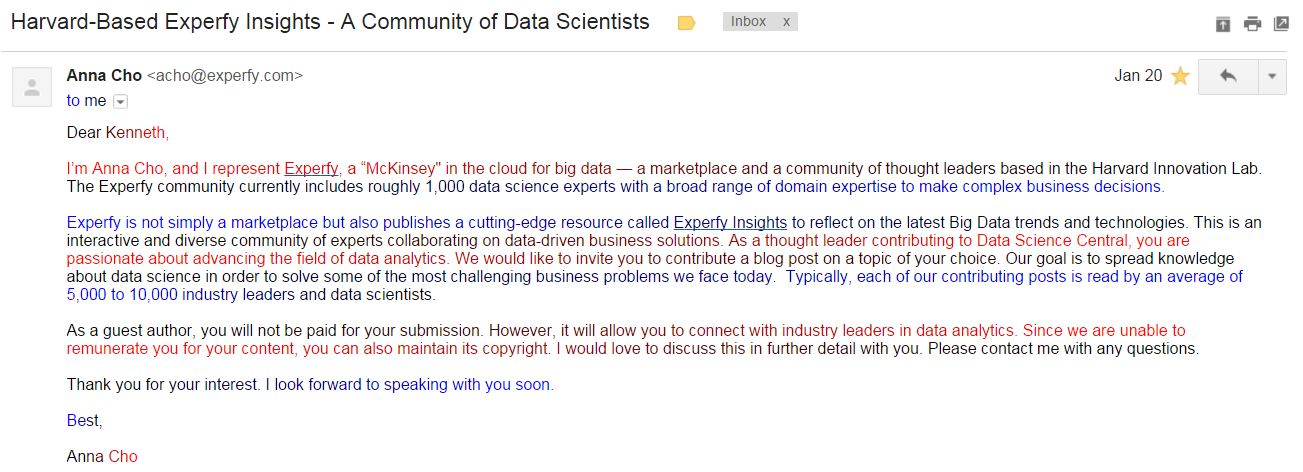The height and width of the screenshot is (472, 1303).
Task: Click the yellow importance marker icon
Action: (686, 23)
